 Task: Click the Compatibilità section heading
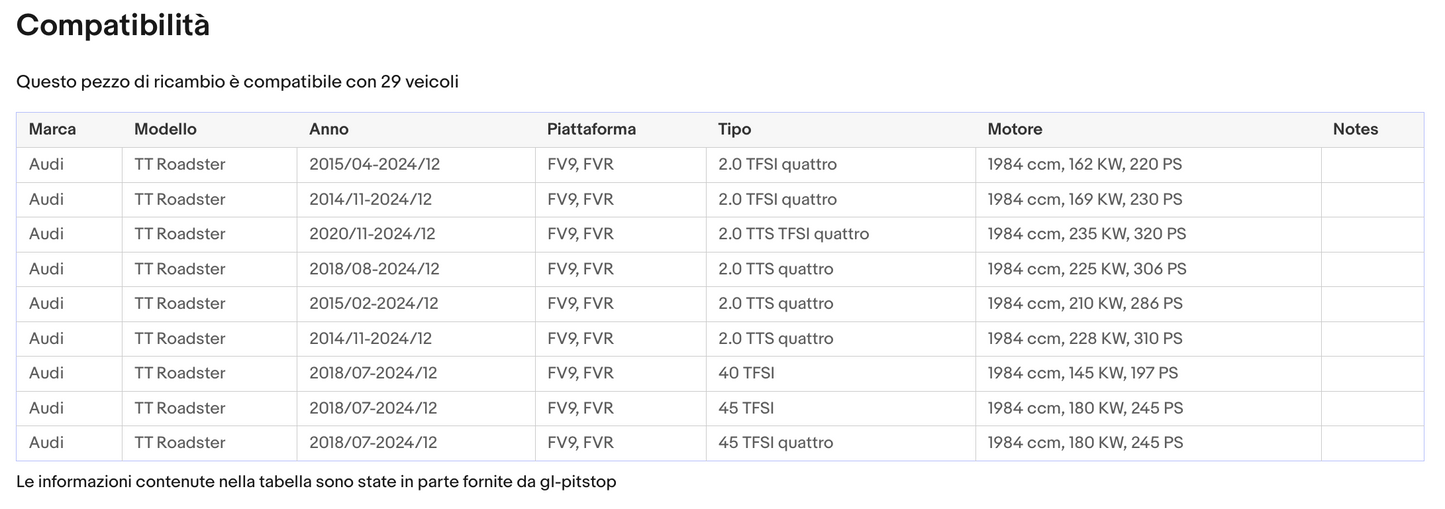pyautogui.click(x=113, y=25)
